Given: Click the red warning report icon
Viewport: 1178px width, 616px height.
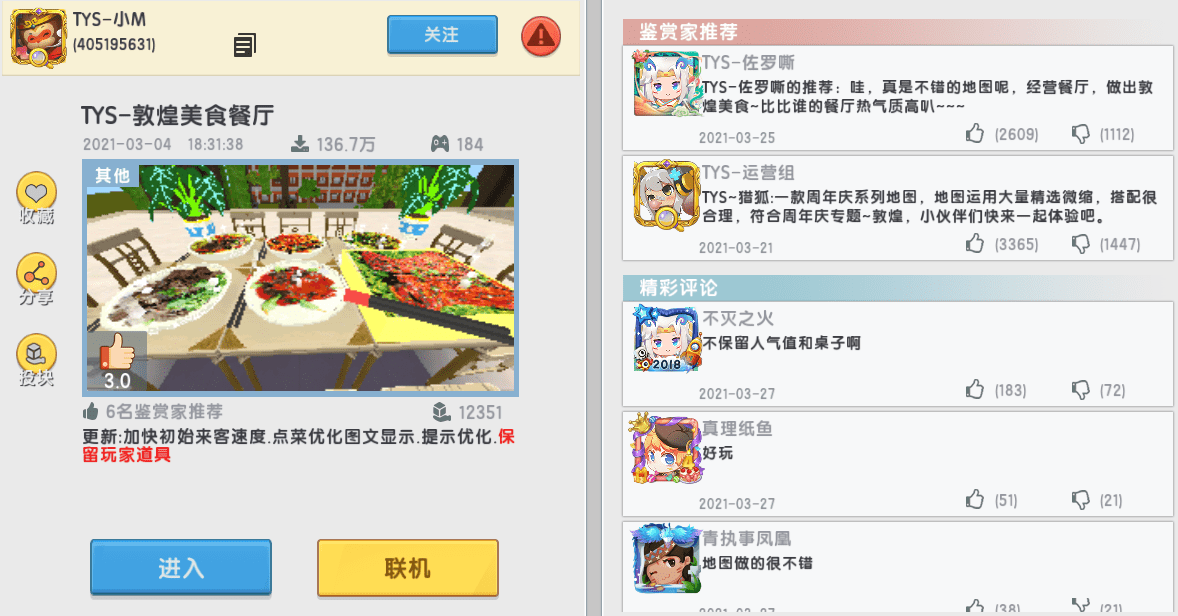Looking at the screenshot, I should coord(541,35).
